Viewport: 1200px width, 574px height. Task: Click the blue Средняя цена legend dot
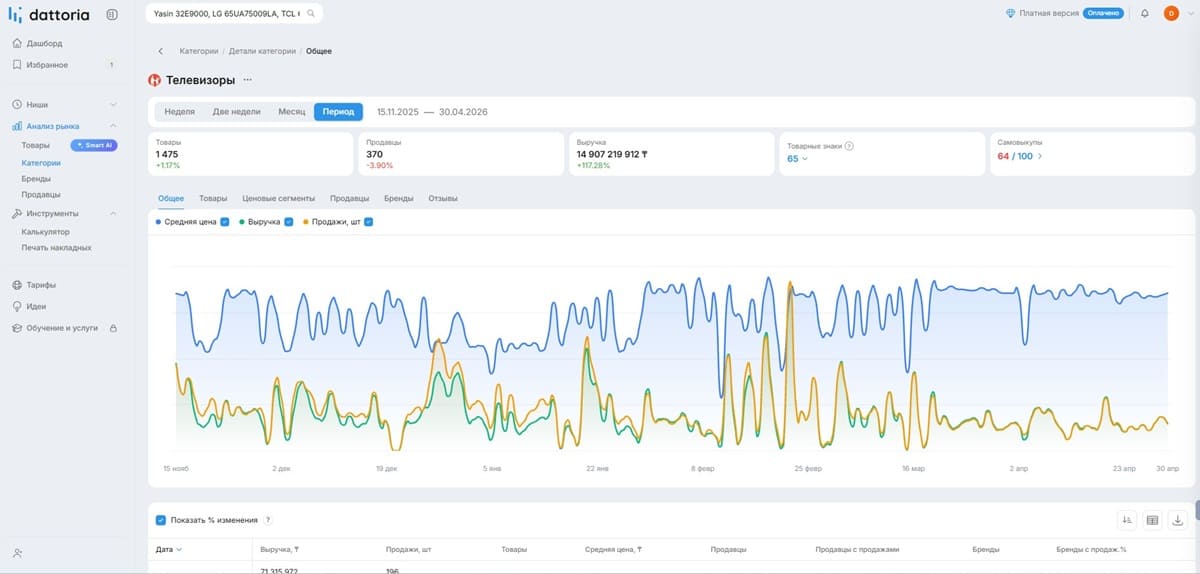[x=158, y=222]
